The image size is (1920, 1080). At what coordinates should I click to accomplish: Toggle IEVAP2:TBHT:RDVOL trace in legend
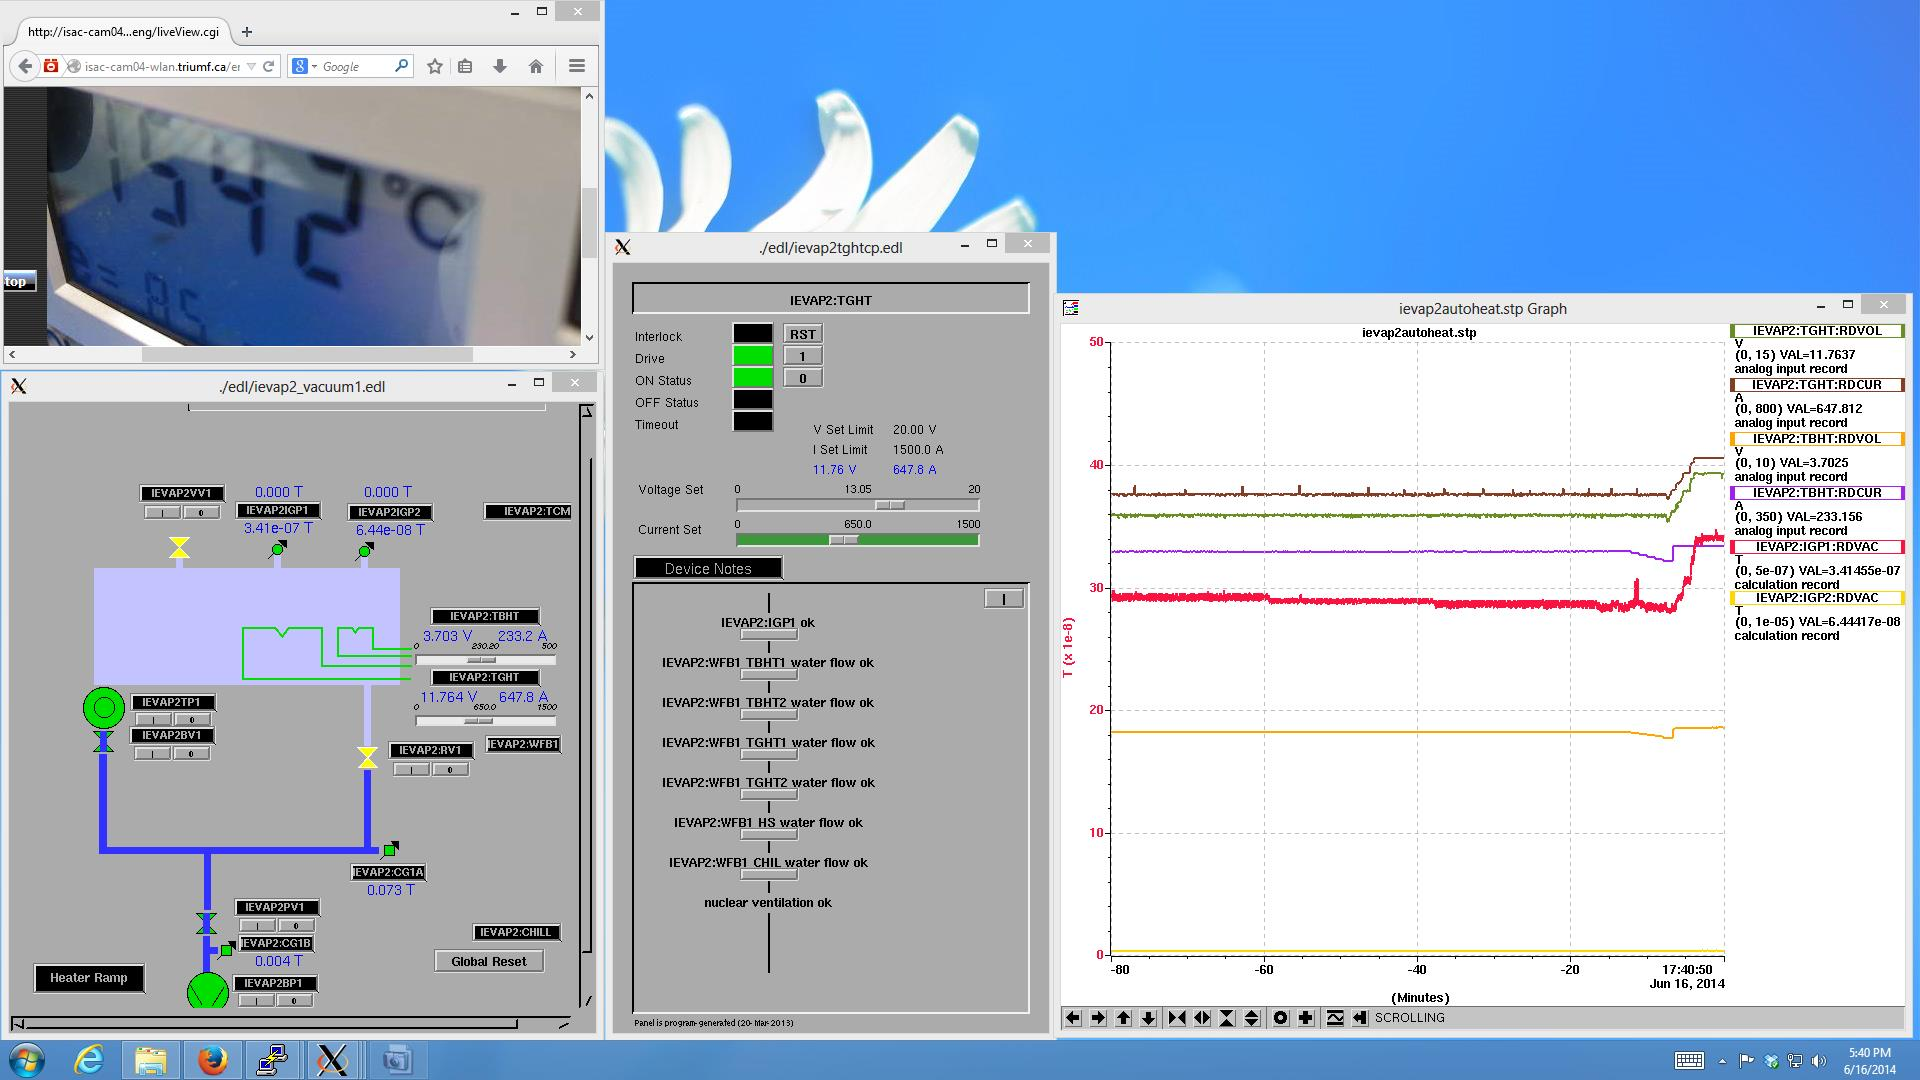[x=1817, y=438]
